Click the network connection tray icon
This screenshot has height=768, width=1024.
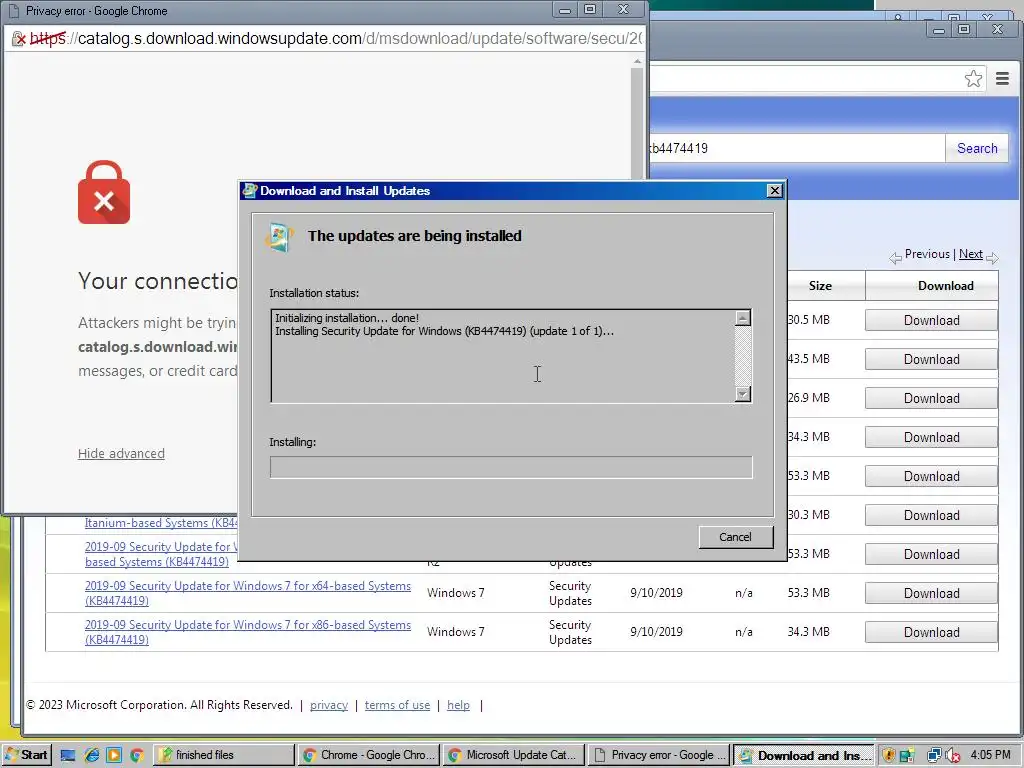pyautogui.click(x=934, y=756)
